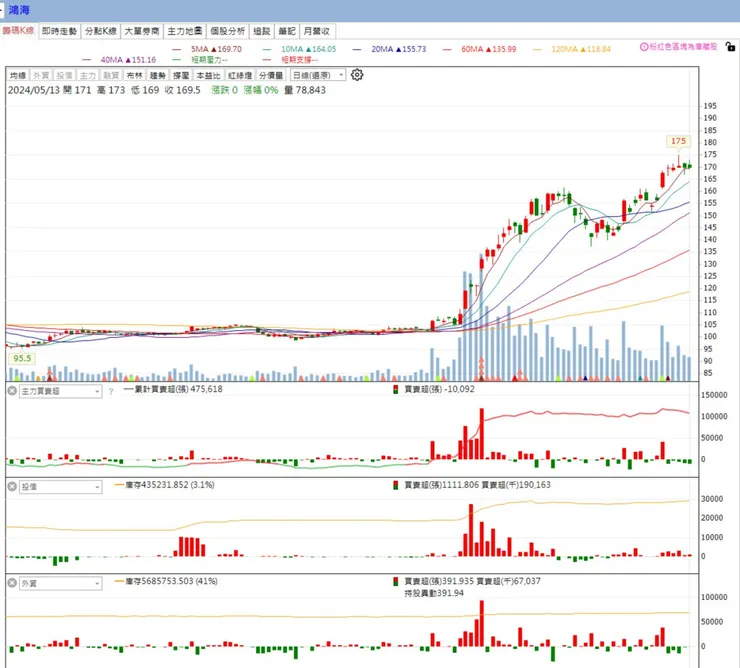740x668 pixels.
Task: Open the 日線(還原) period dropdown
Action: (x=318, y=75)
